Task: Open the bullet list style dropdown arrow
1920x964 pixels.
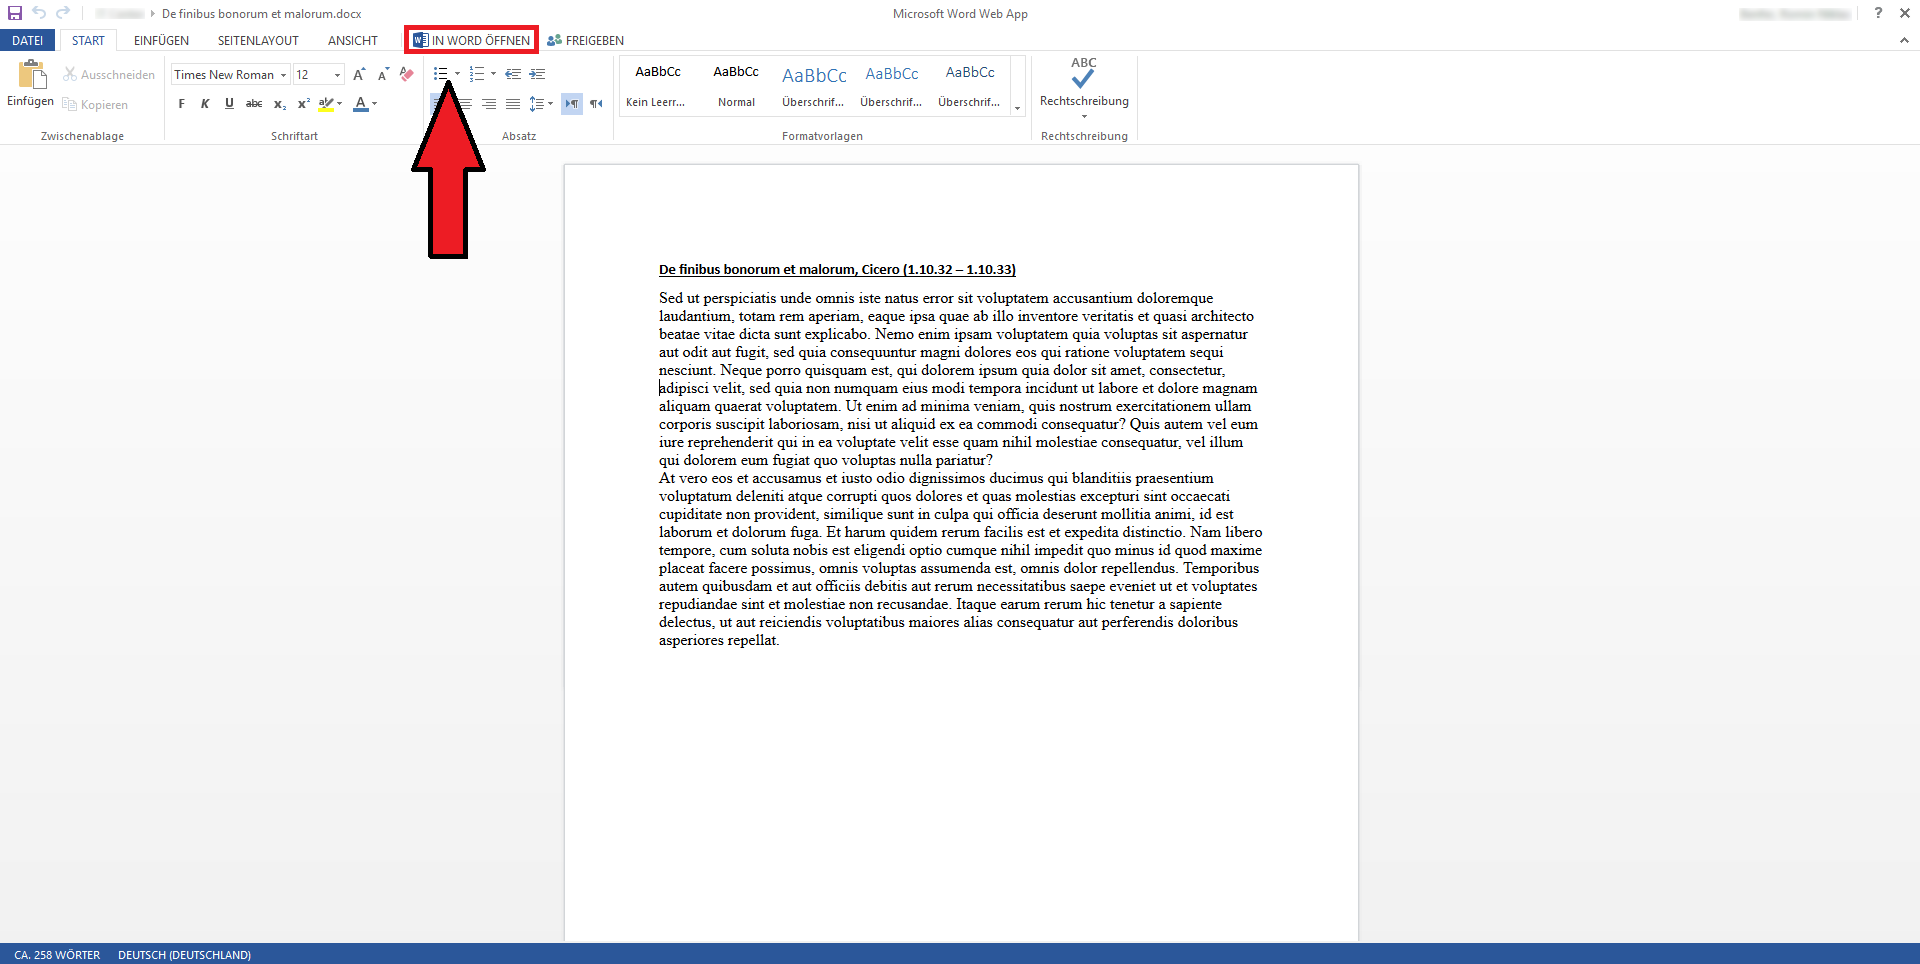Action: [458, 75]
